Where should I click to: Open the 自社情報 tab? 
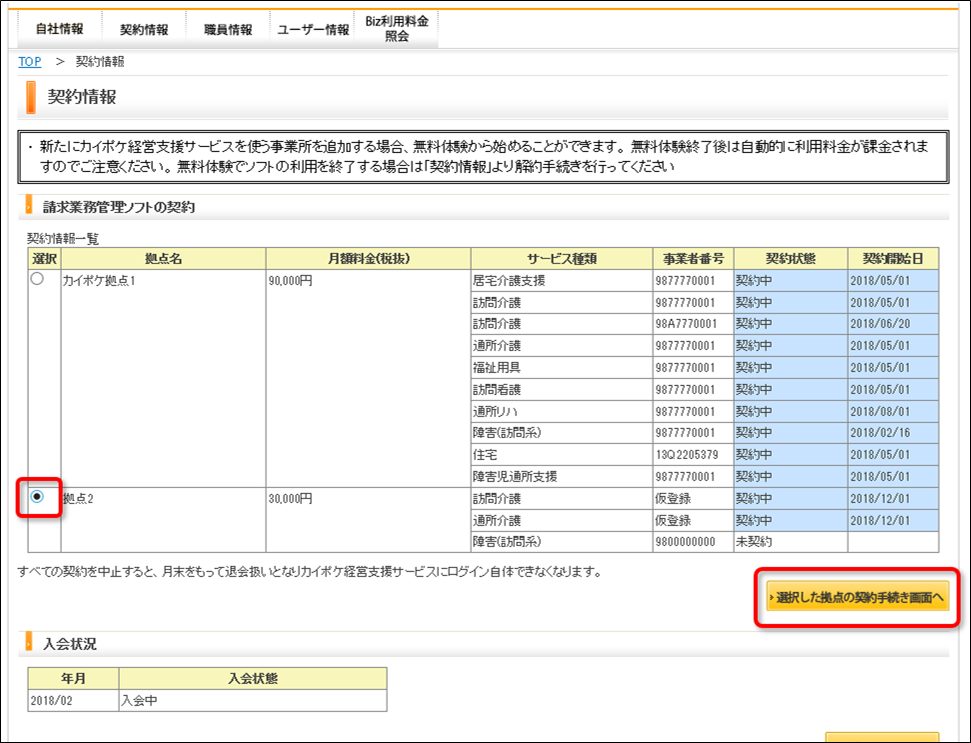59,29
